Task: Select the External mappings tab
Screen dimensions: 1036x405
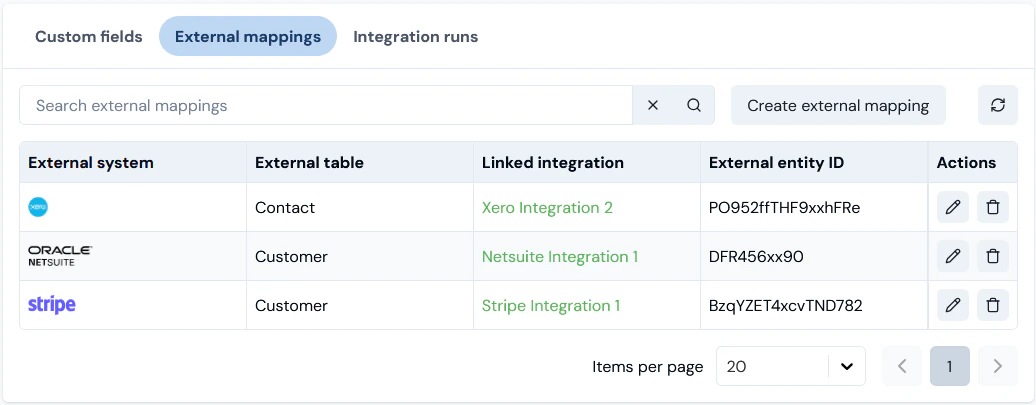Action: (x=248, y=37)
